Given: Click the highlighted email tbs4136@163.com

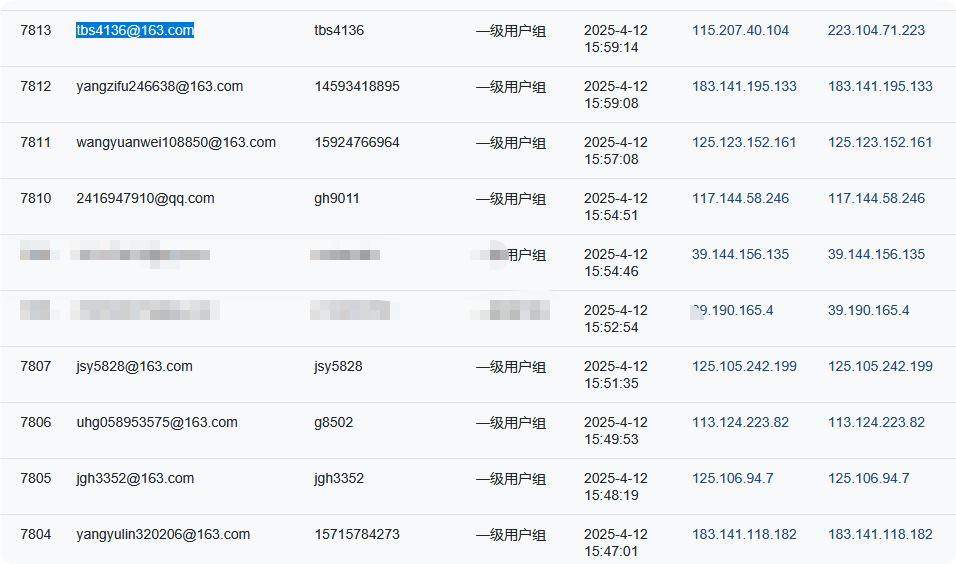Looking at the screenshot, I should [135, 30].
